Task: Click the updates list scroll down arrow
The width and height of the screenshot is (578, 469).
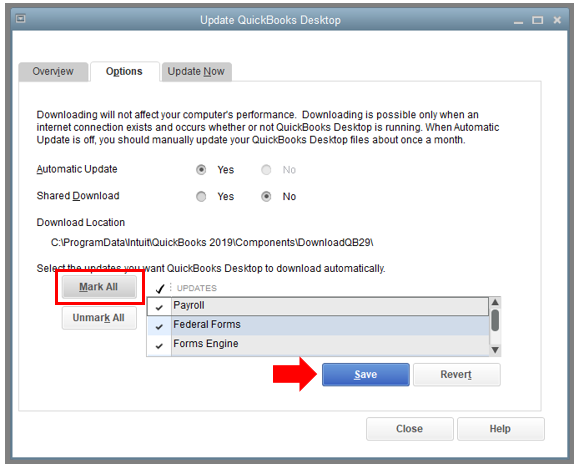Action: coord(495,350)
